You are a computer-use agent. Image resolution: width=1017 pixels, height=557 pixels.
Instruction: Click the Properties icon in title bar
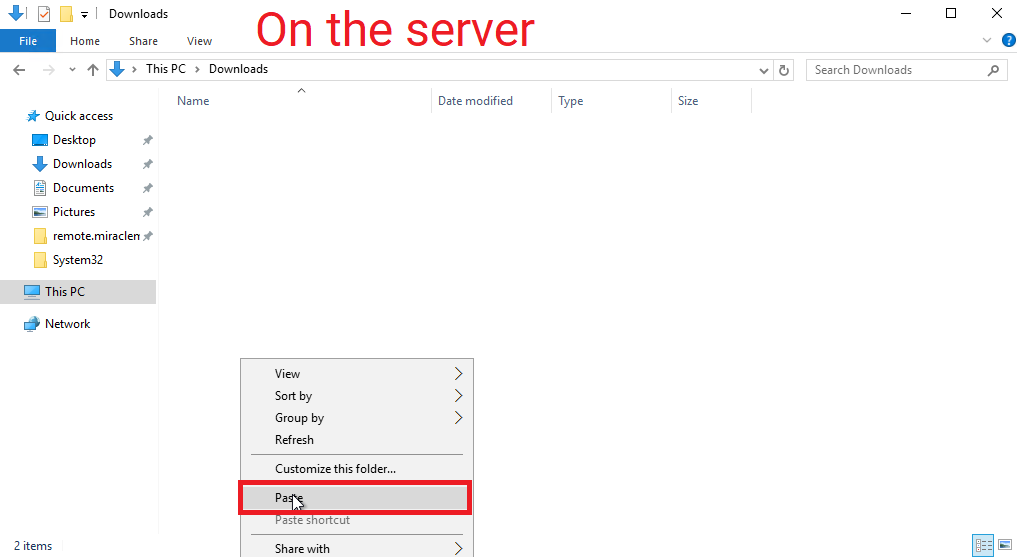pyautogui.click(x=44, y=14)
